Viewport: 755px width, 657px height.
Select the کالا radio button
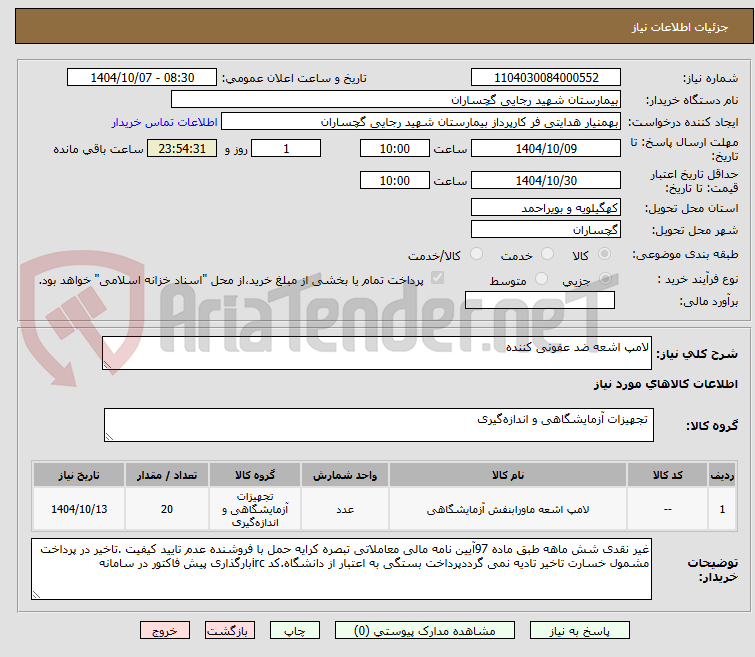click(604, 254)
